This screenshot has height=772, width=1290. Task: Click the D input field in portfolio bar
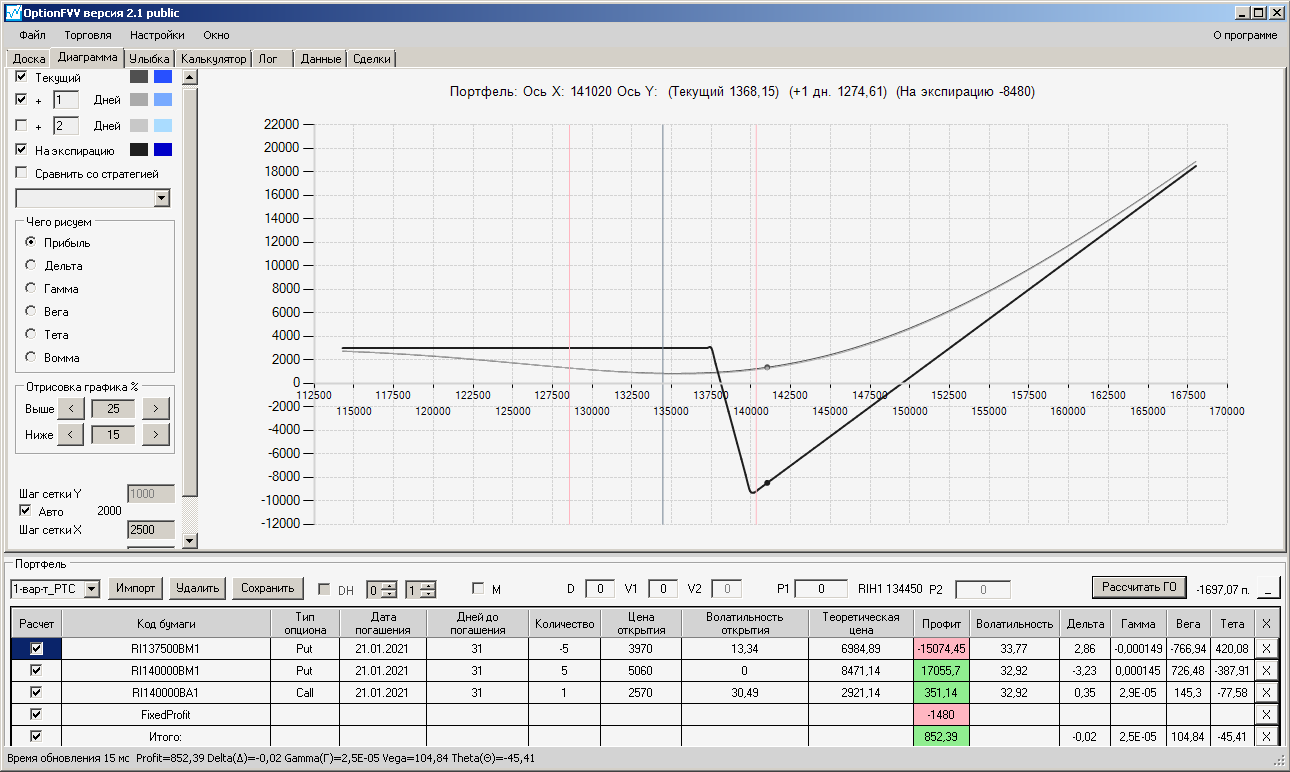tap(600, 589)
